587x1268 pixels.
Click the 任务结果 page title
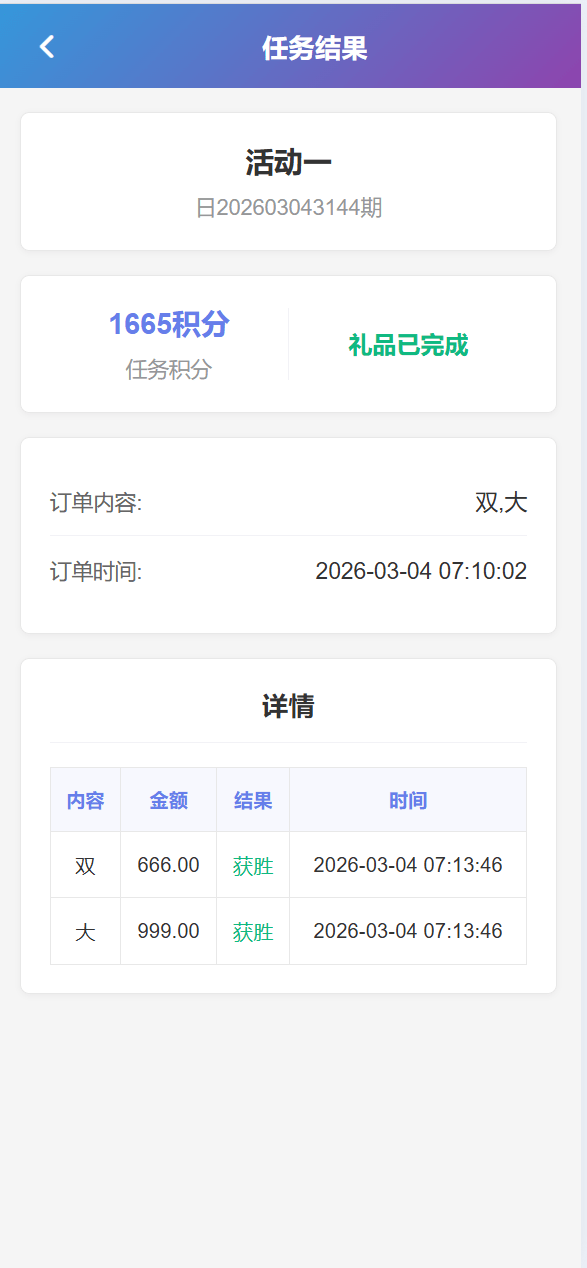pos(314,47)
